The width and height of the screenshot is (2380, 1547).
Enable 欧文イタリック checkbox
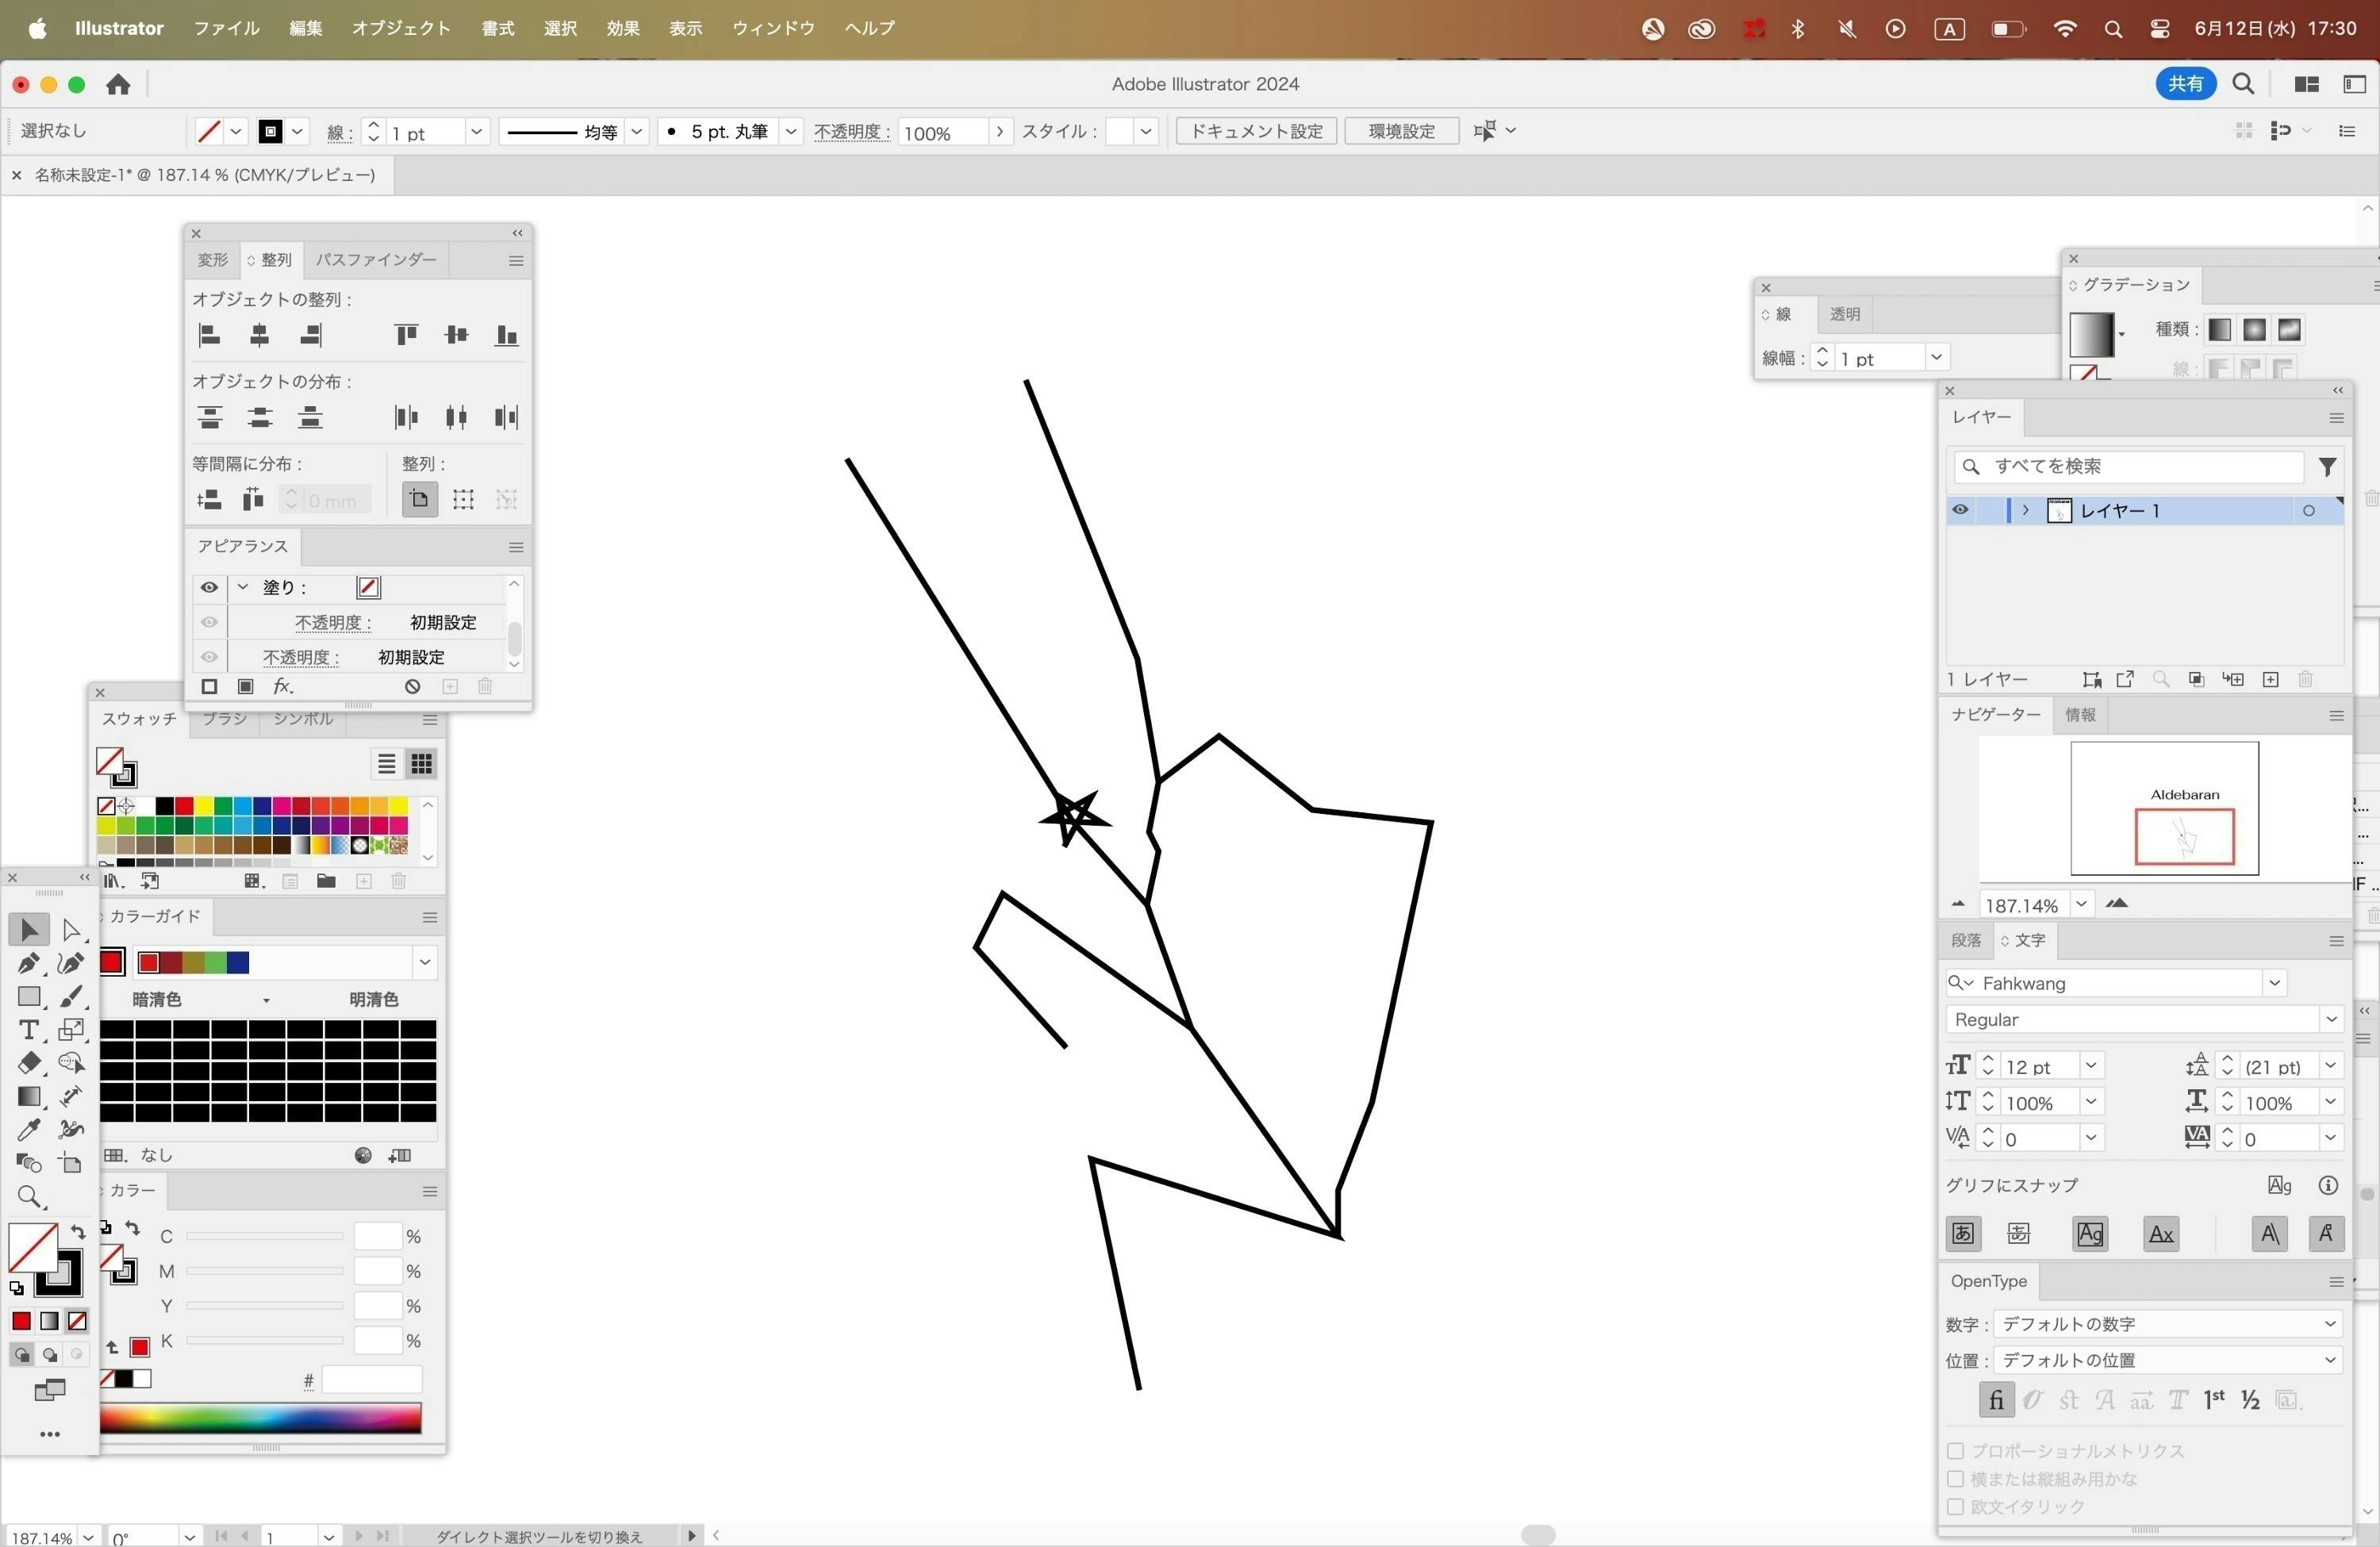[x=1955, y=1506]
